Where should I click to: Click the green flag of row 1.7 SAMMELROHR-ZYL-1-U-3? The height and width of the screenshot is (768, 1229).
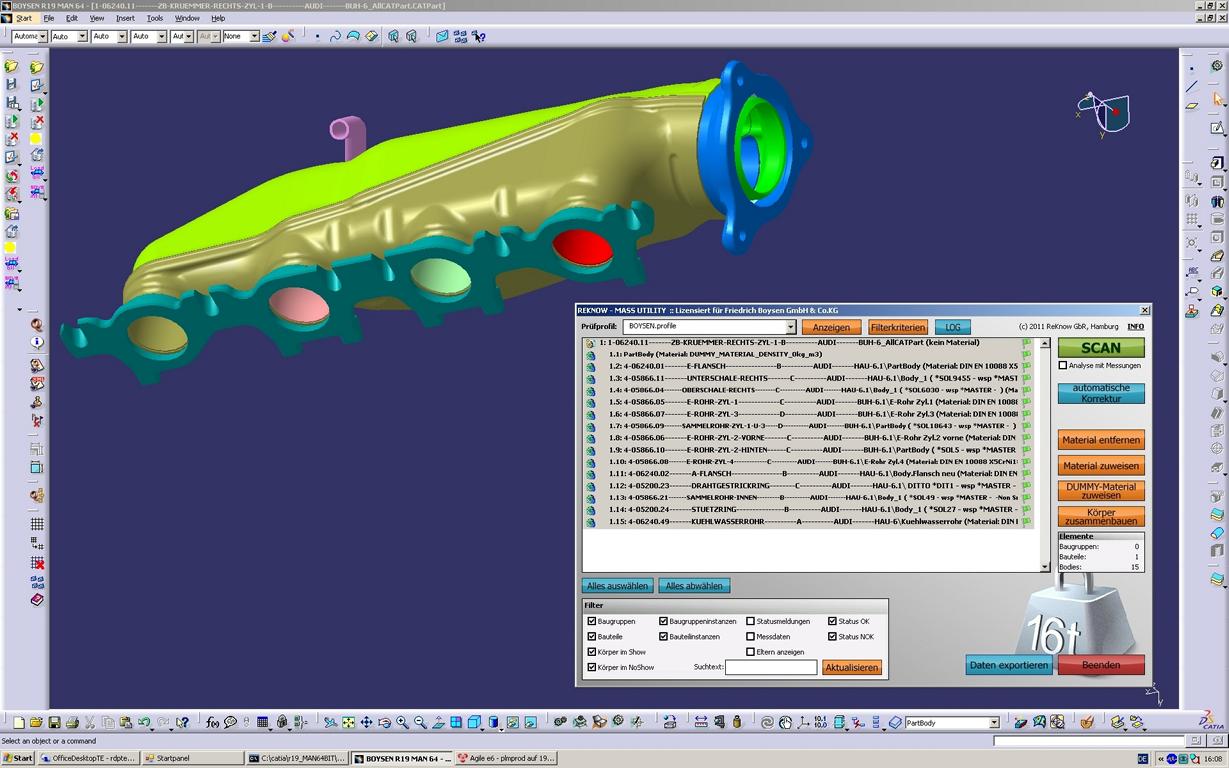1026,426
